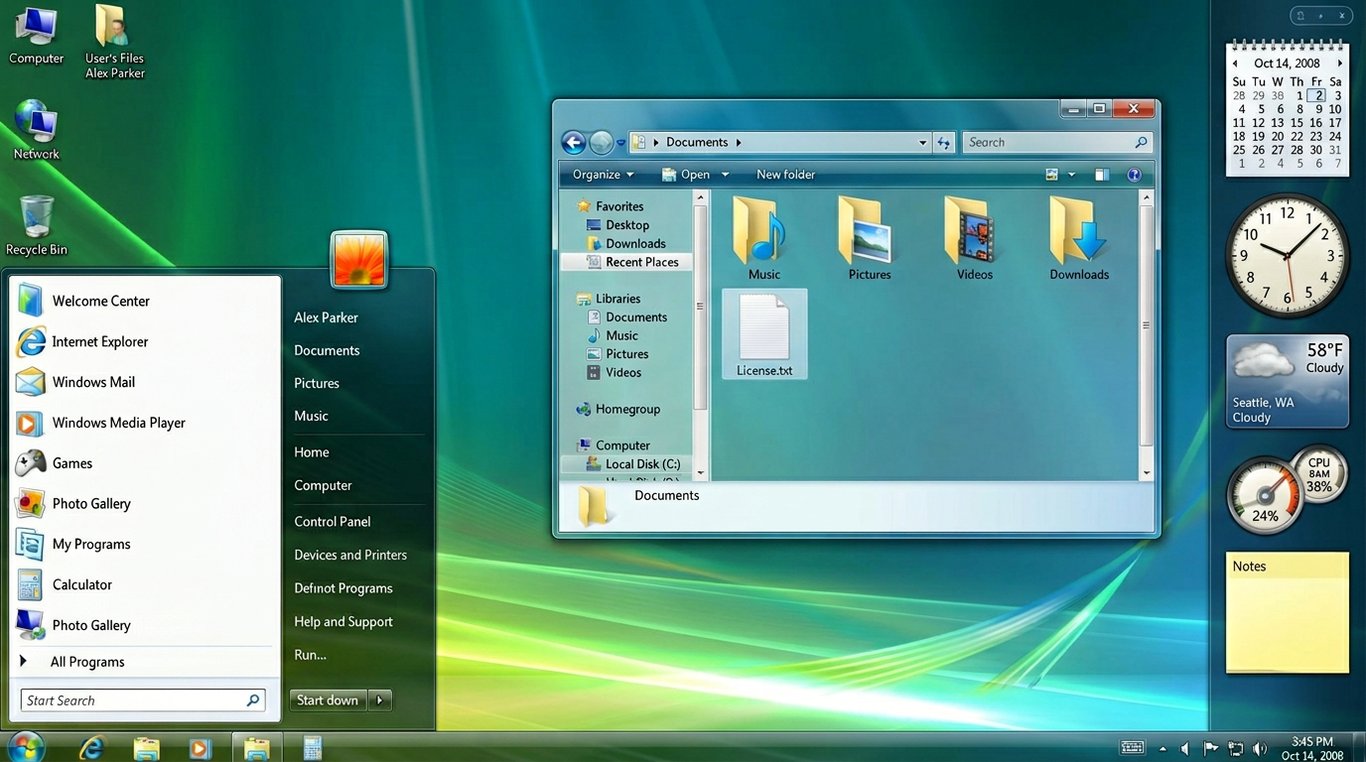
Task: Go back to the previous folder
Action: (573, 141)
